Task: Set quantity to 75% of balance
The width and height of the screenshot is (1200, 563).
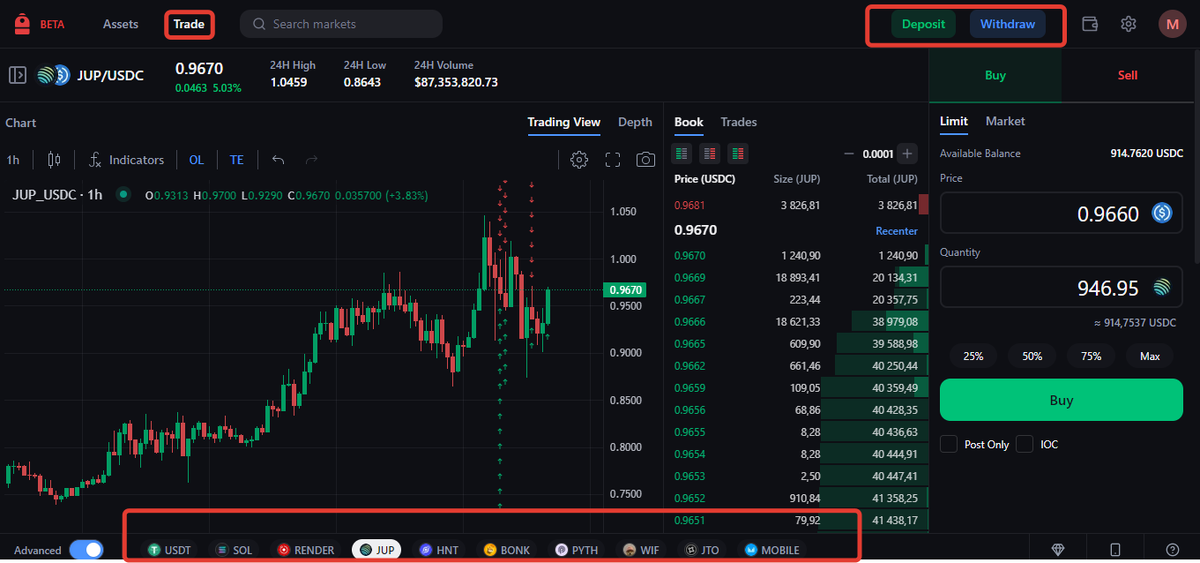Action: coord(1091,356)
